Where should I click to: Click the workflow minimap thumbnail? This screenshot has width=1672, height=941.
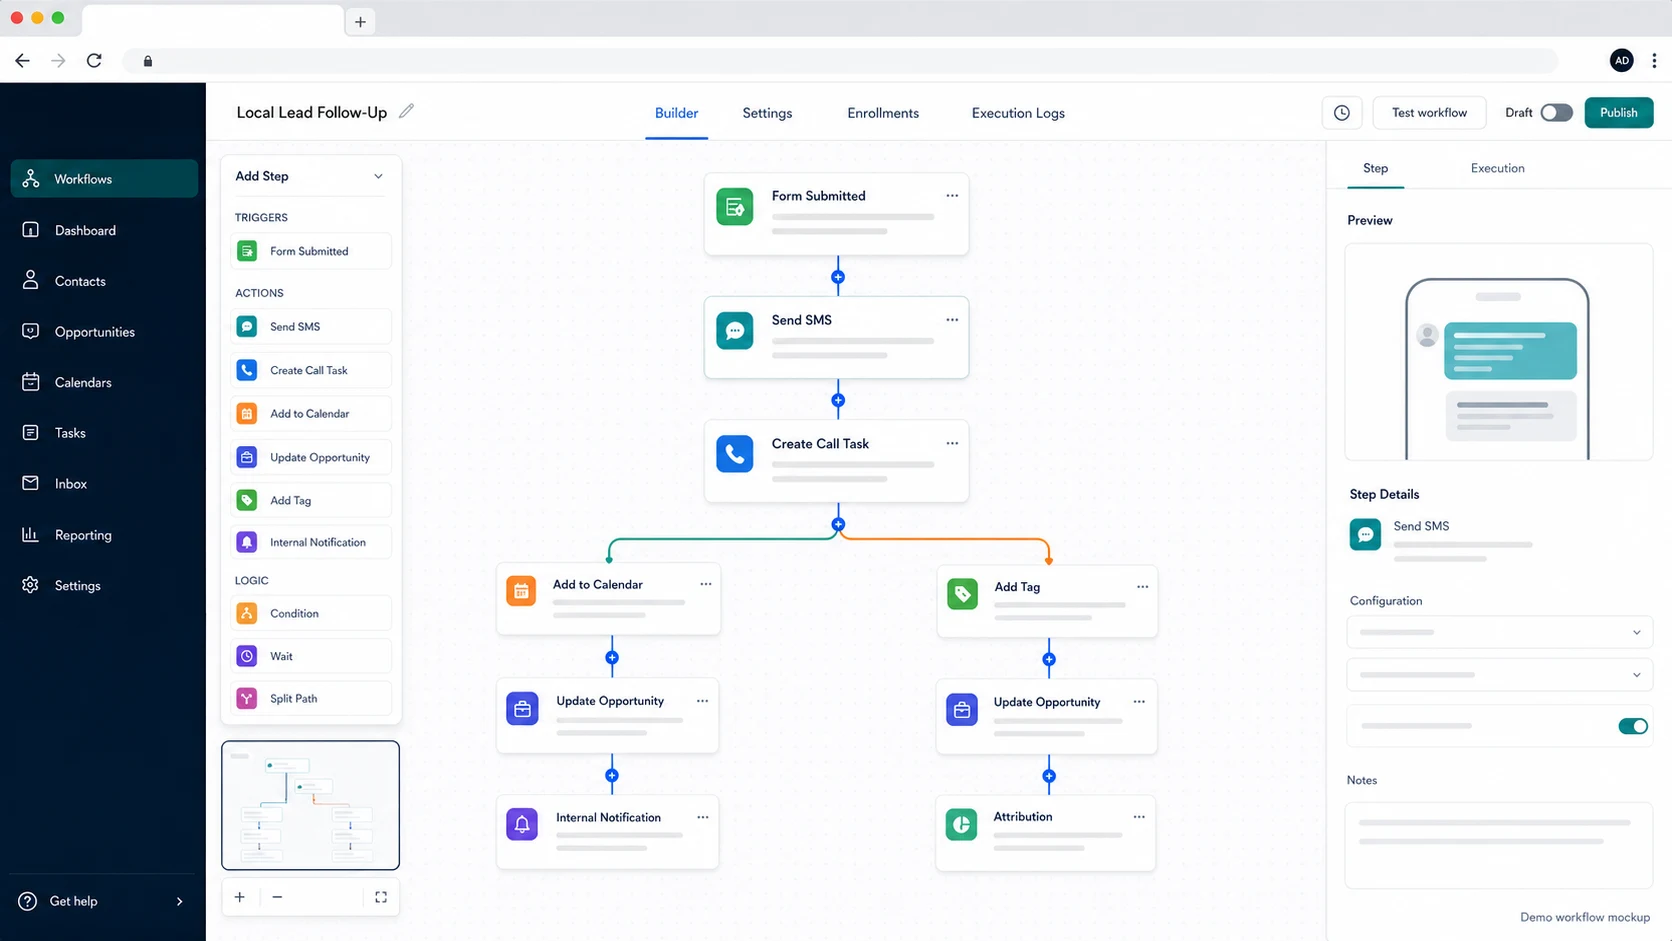pos(310,805)
